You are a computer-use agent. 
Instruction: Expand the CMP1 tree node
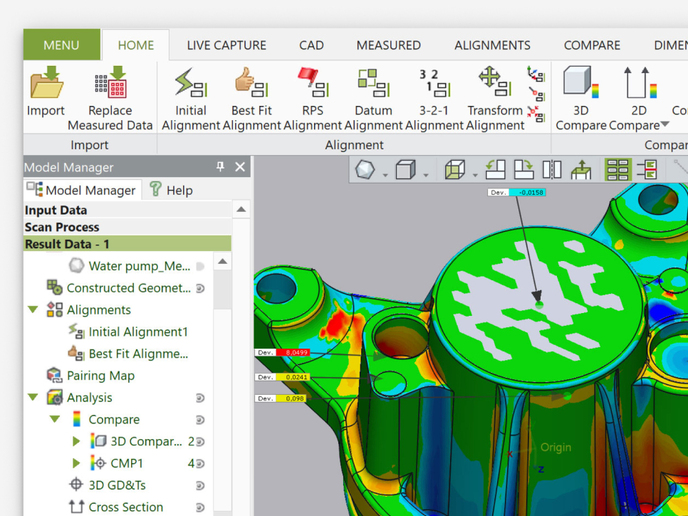77,464
